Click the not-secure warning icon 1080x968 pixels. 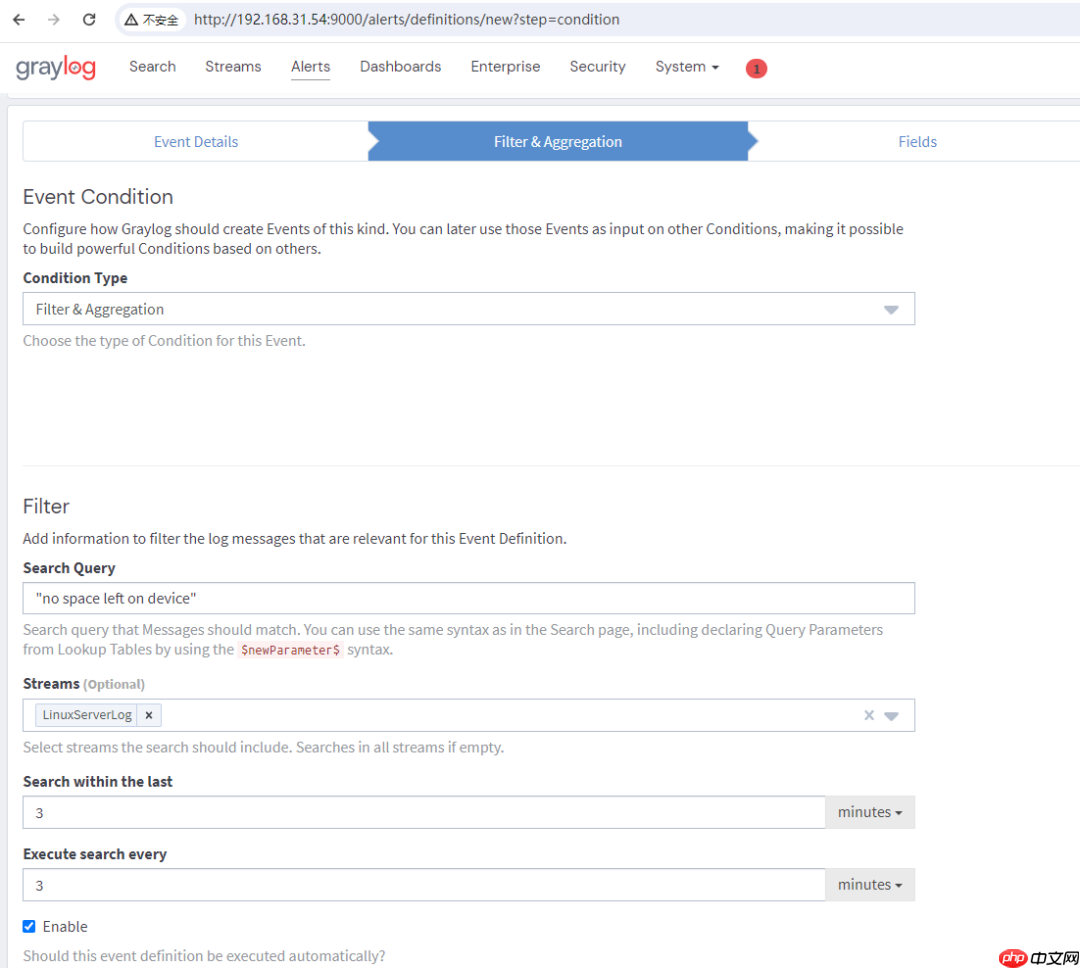click(x=131, y=20)
